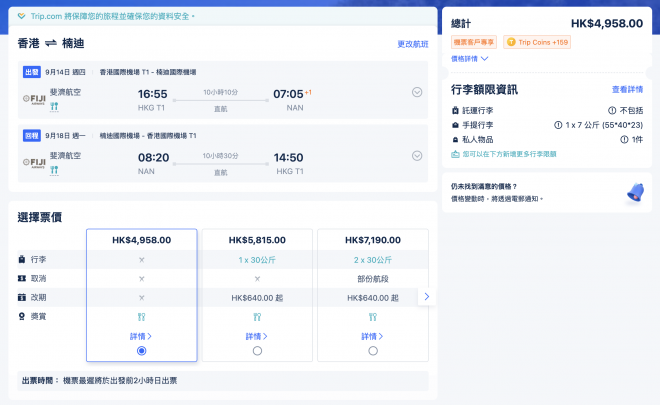Choose the HK$7,190.00 fare radio button
Screen dimensions: 660x405
(373, 351)
